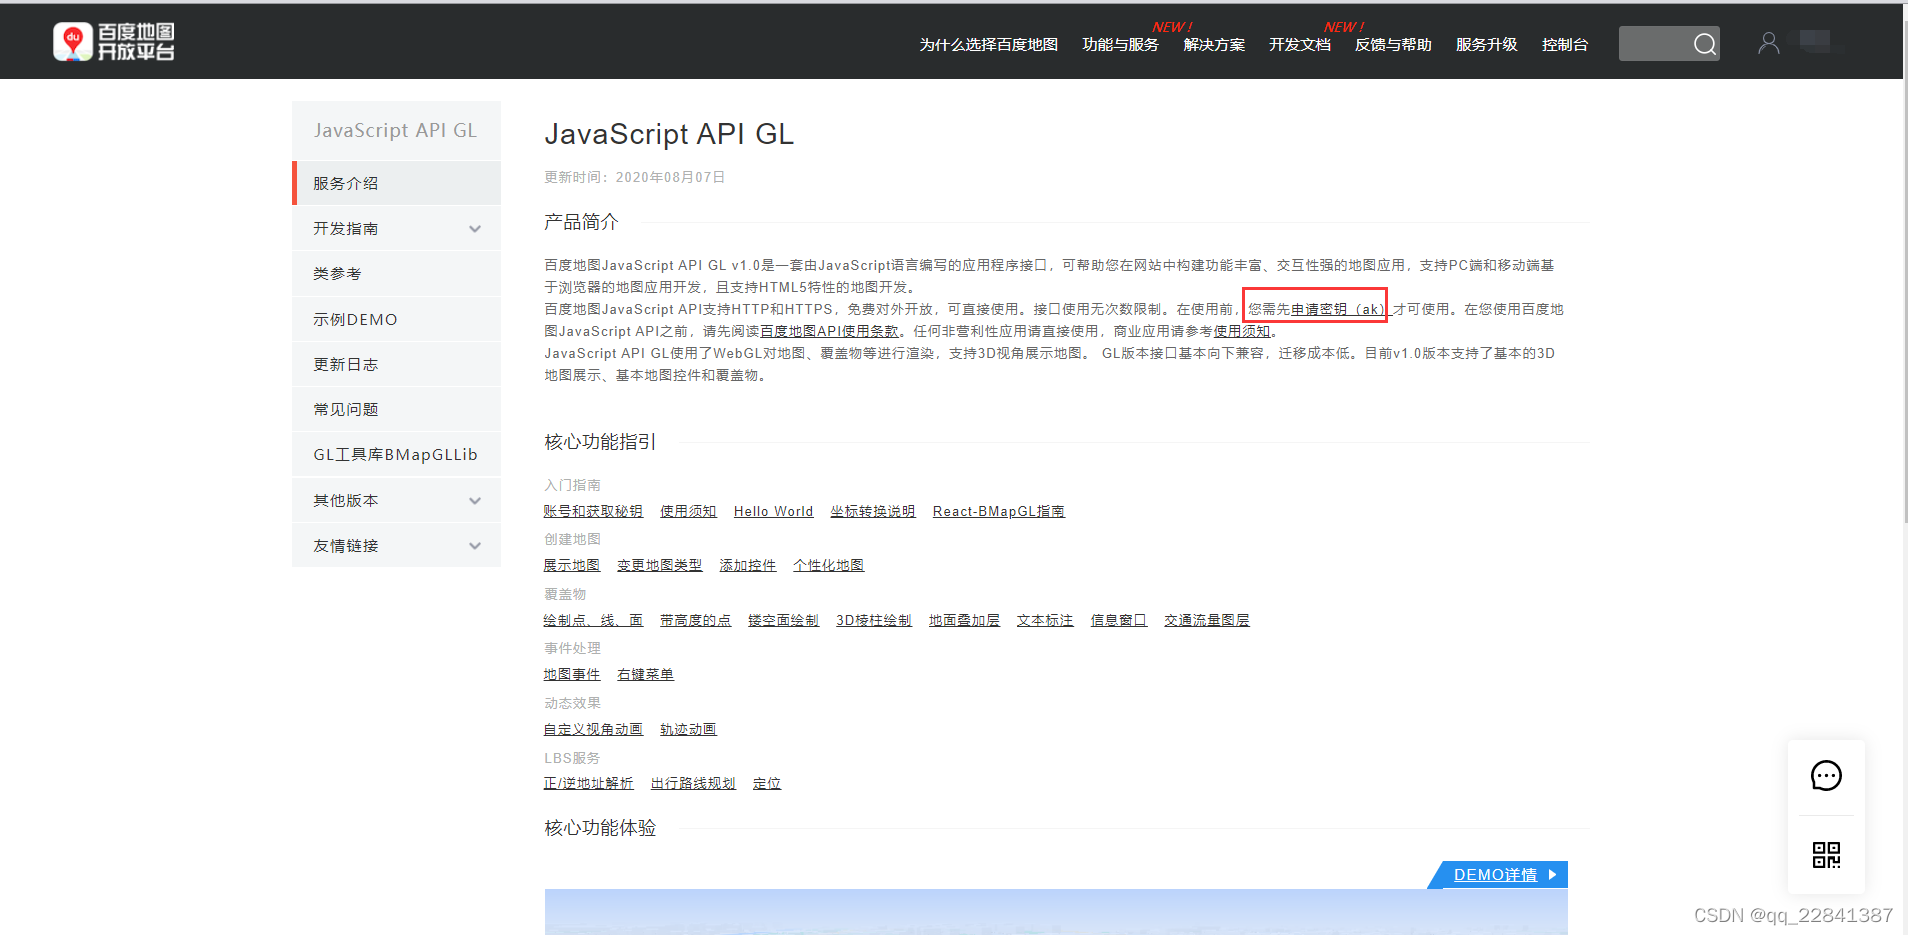Click the sky demo preview image
Viewport: 1908px width, 935px height.
1056,912
